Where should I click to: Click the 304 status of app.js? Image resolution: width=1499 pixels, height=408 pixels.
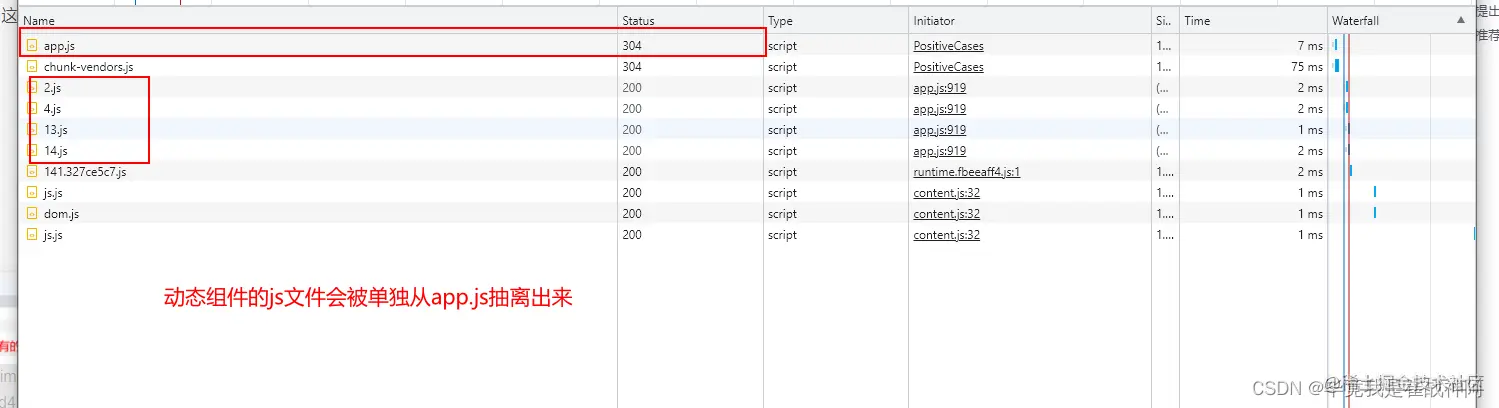[632, 46]
